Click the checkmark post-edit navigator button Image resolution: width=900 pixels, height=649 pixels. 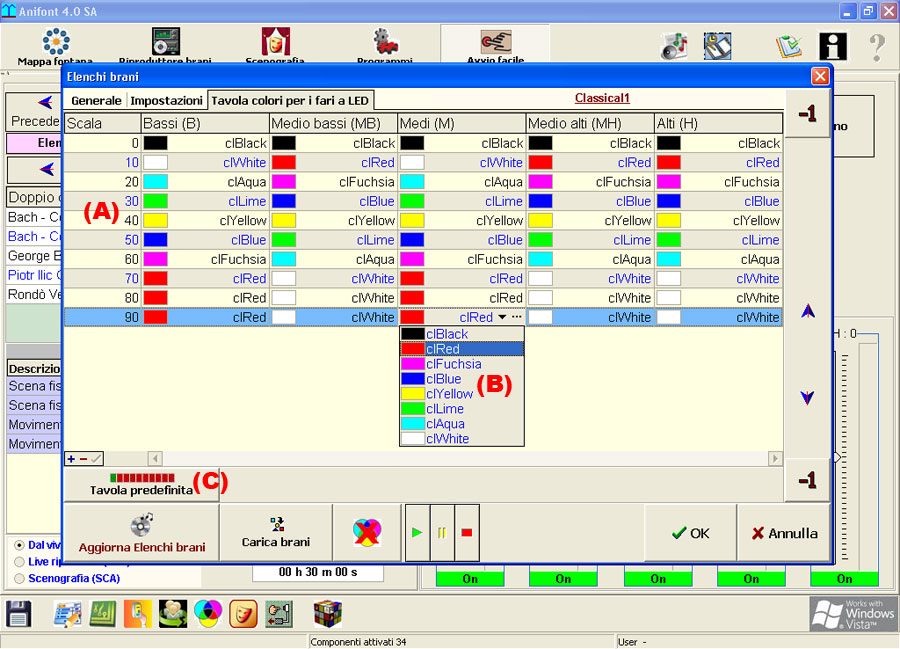coord(96,459)
